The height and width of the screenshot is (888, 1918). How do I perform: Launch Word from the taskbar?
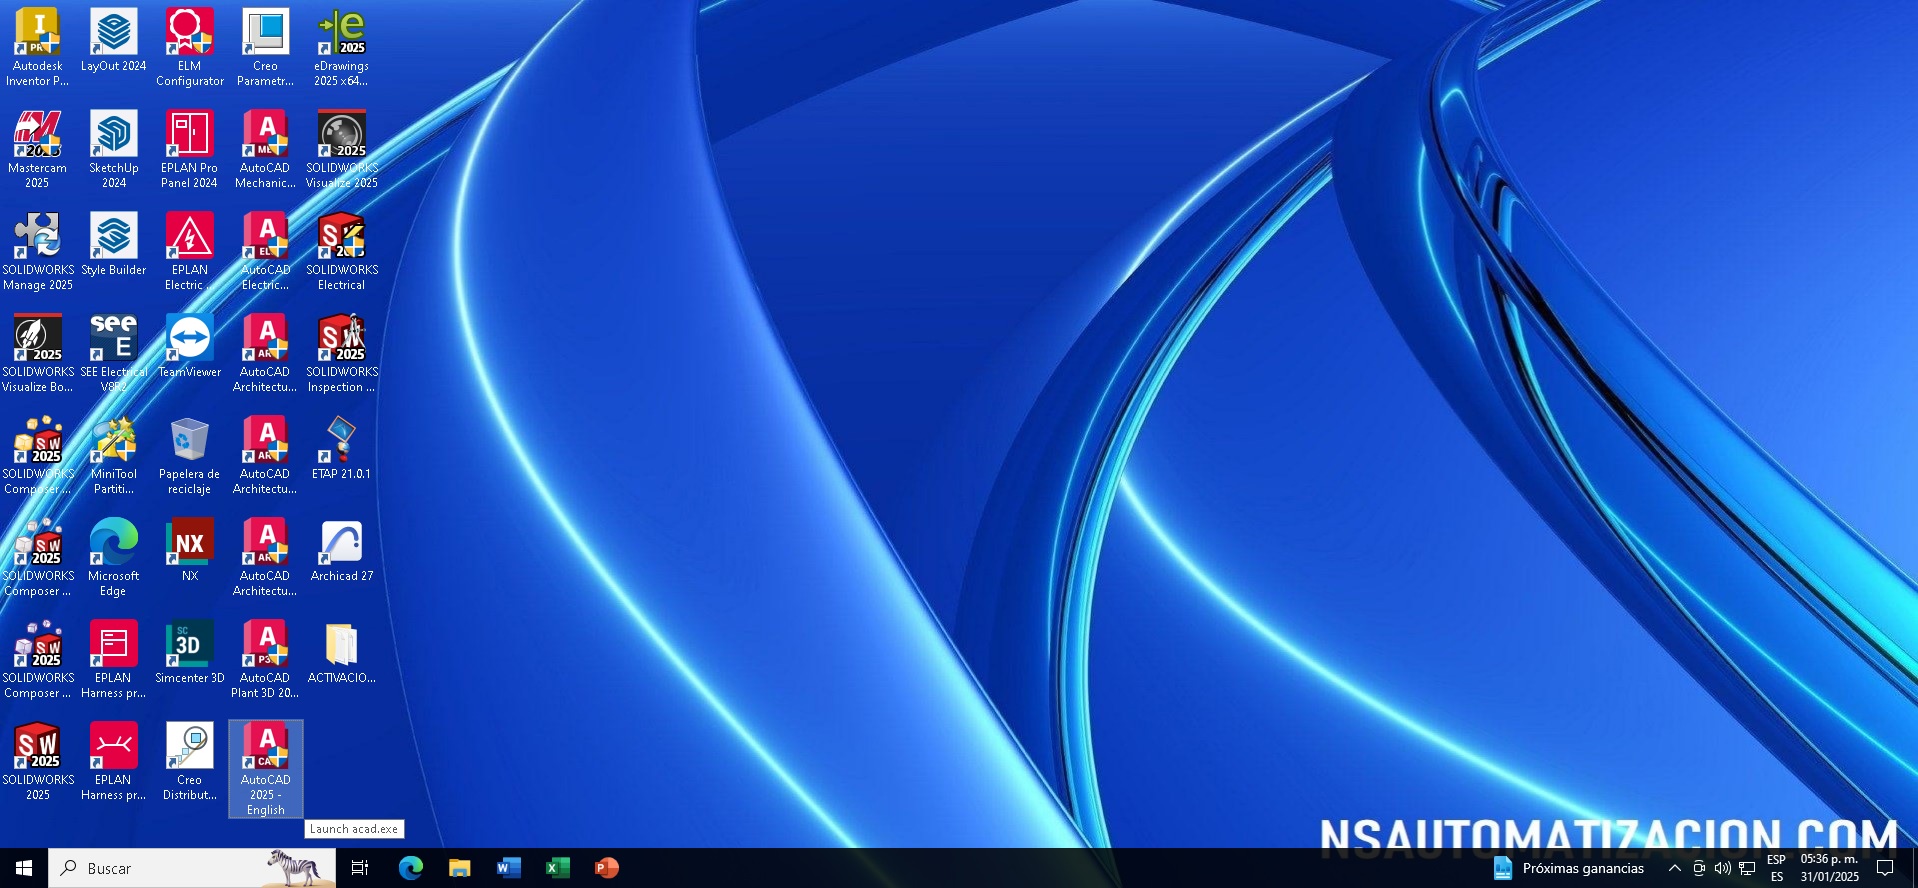[508, 868]
